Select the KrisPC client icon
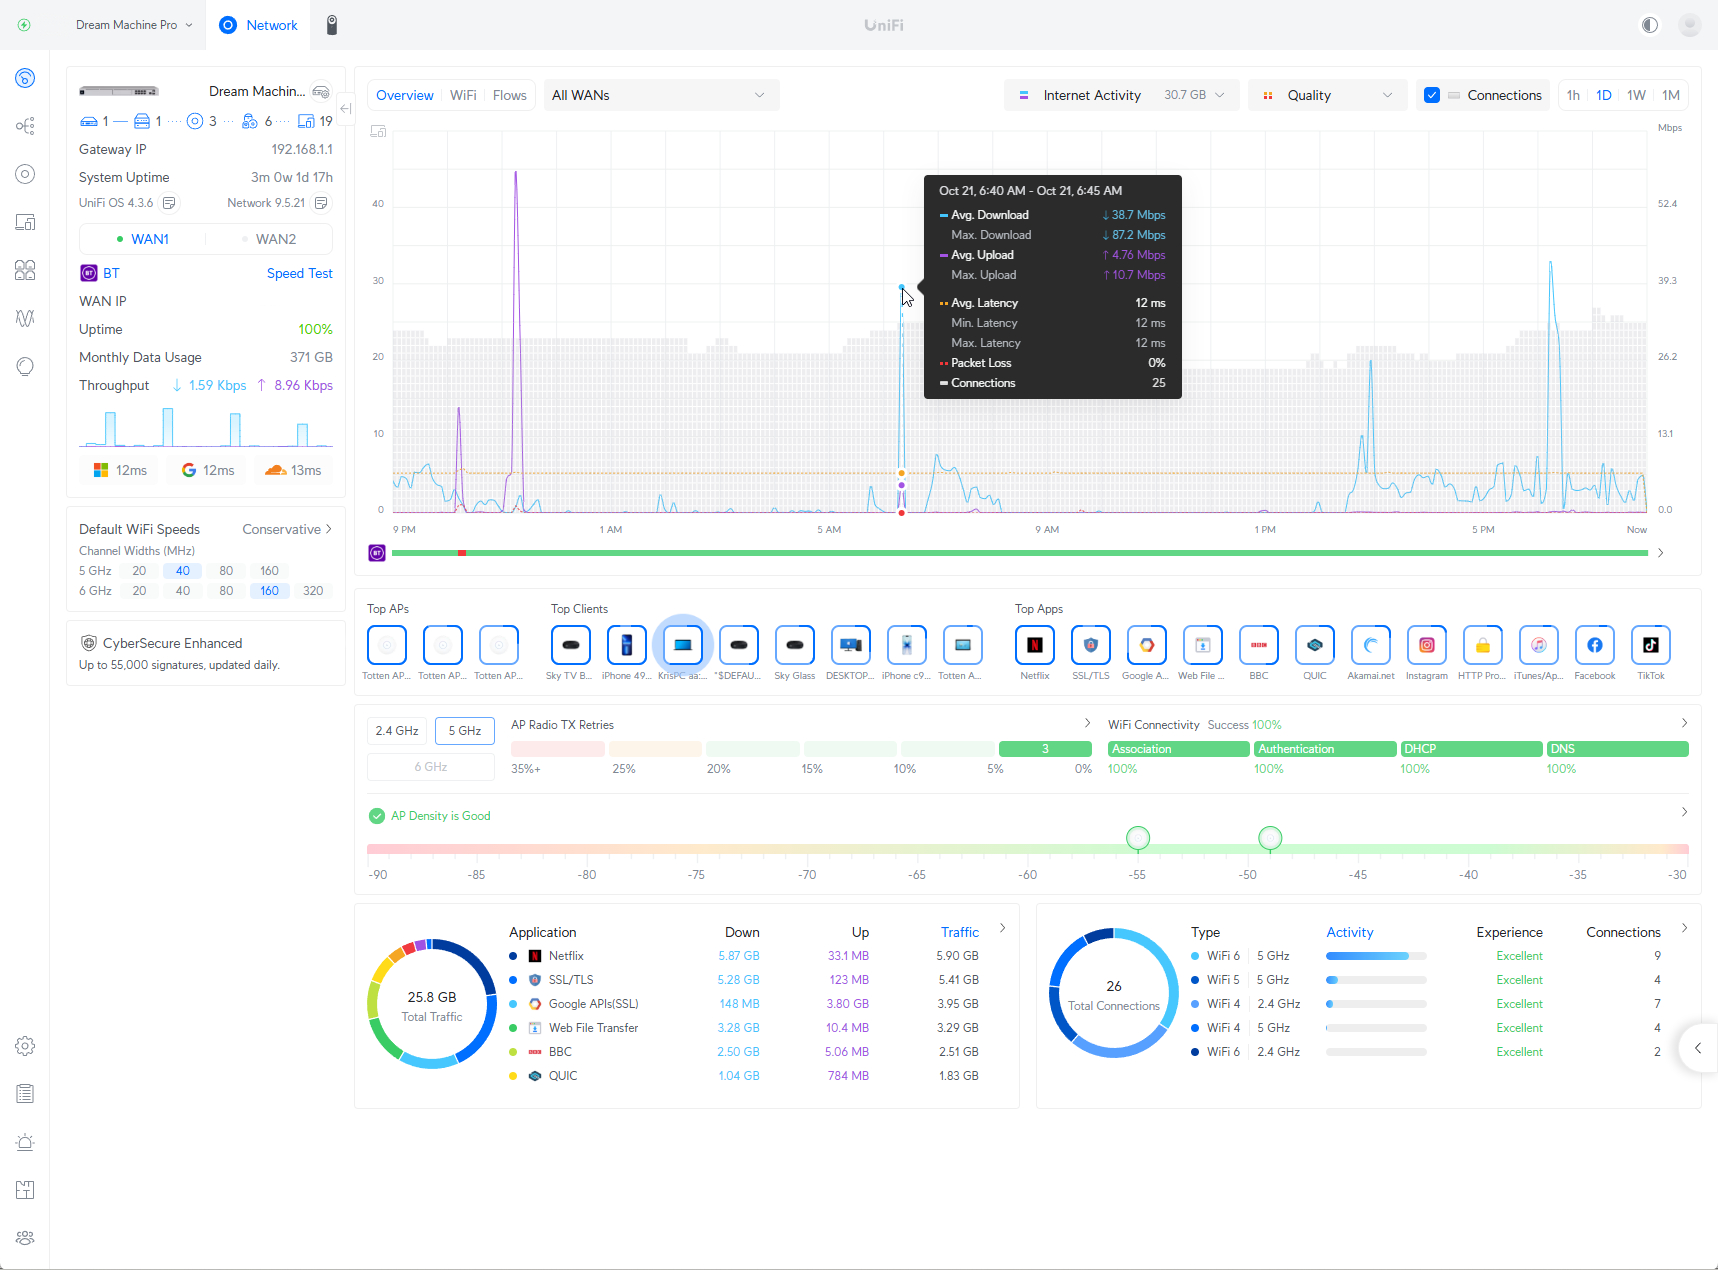The image size is (1718, 1270). click(682, 645)
